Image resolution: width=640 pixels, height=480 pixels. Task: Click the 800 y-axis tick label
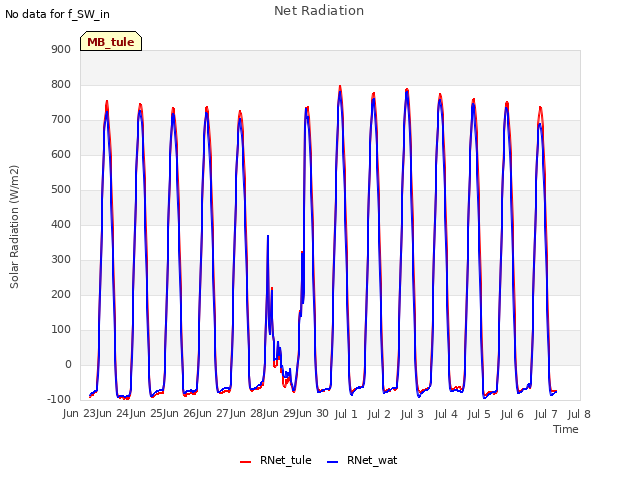[x=61, y=84]
